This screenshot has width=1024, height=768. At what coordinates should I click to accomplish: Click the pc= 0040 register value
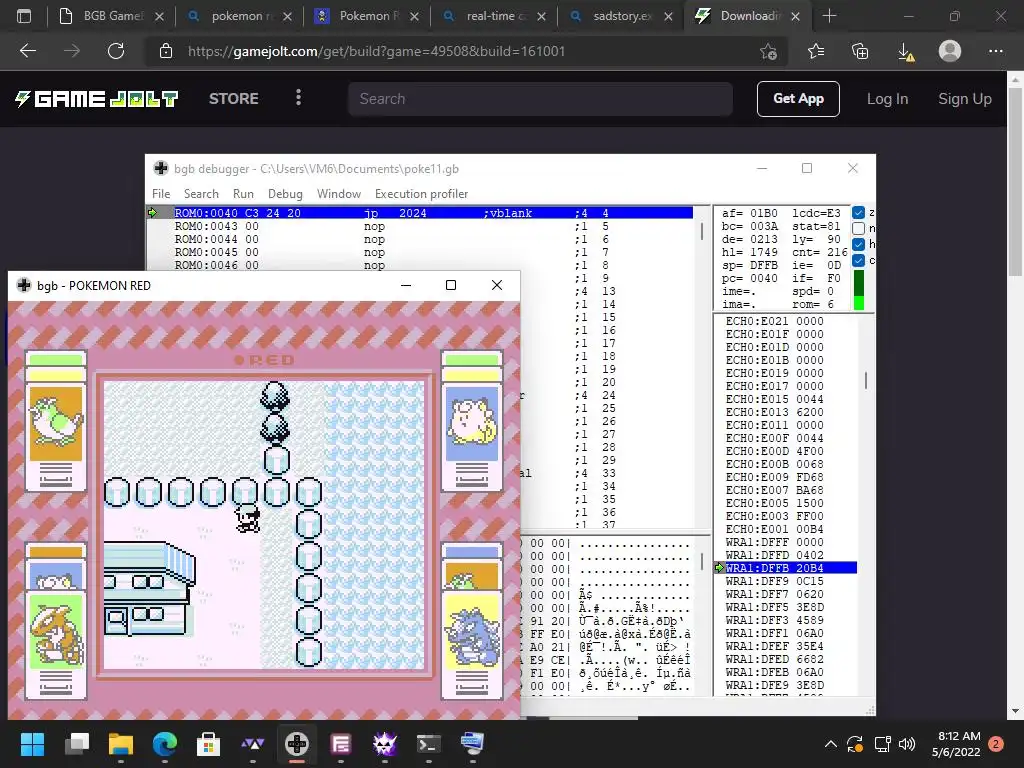750,278
